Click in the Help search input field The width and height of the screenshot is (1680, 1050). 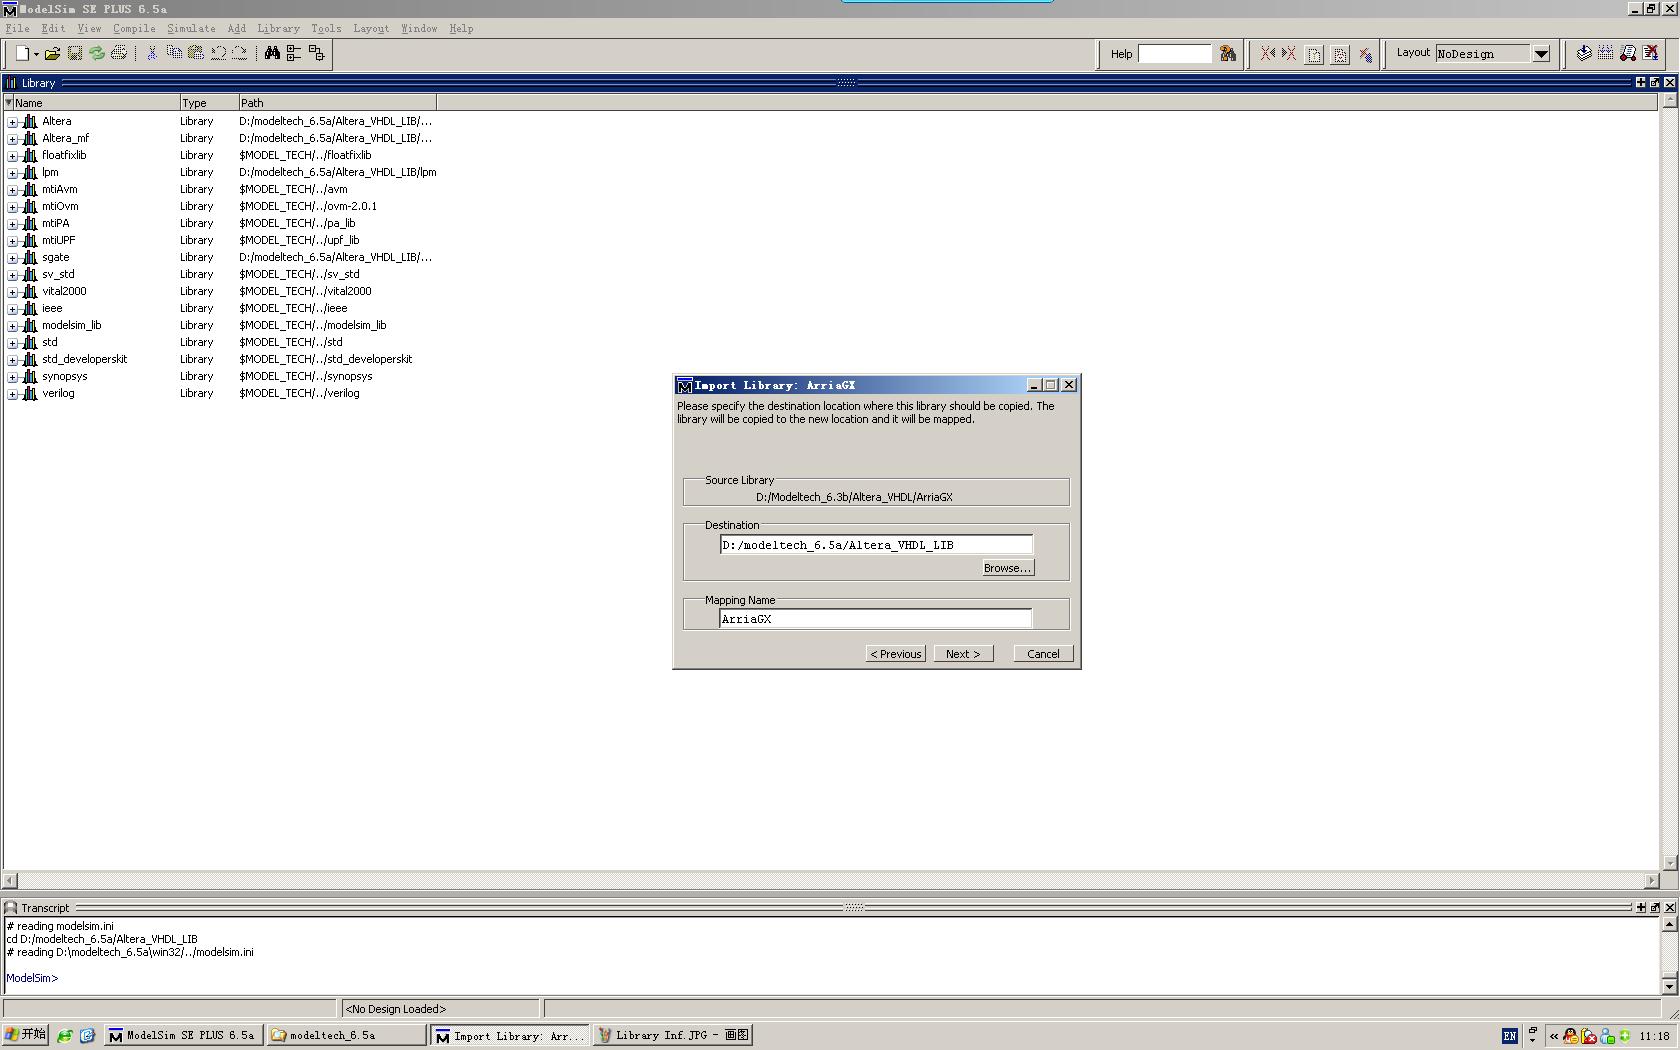pos(1175,54)
